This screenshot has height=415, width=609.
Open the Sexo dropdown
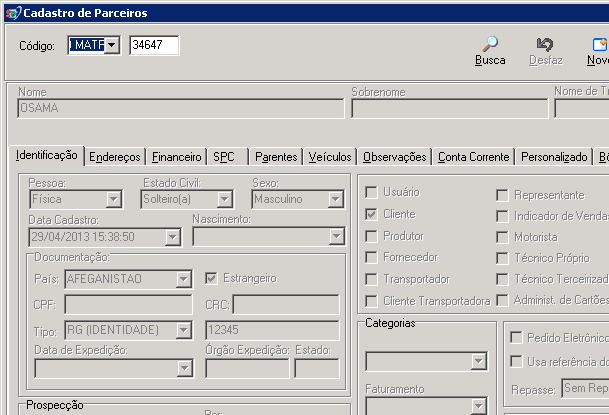tap(336, 200)
